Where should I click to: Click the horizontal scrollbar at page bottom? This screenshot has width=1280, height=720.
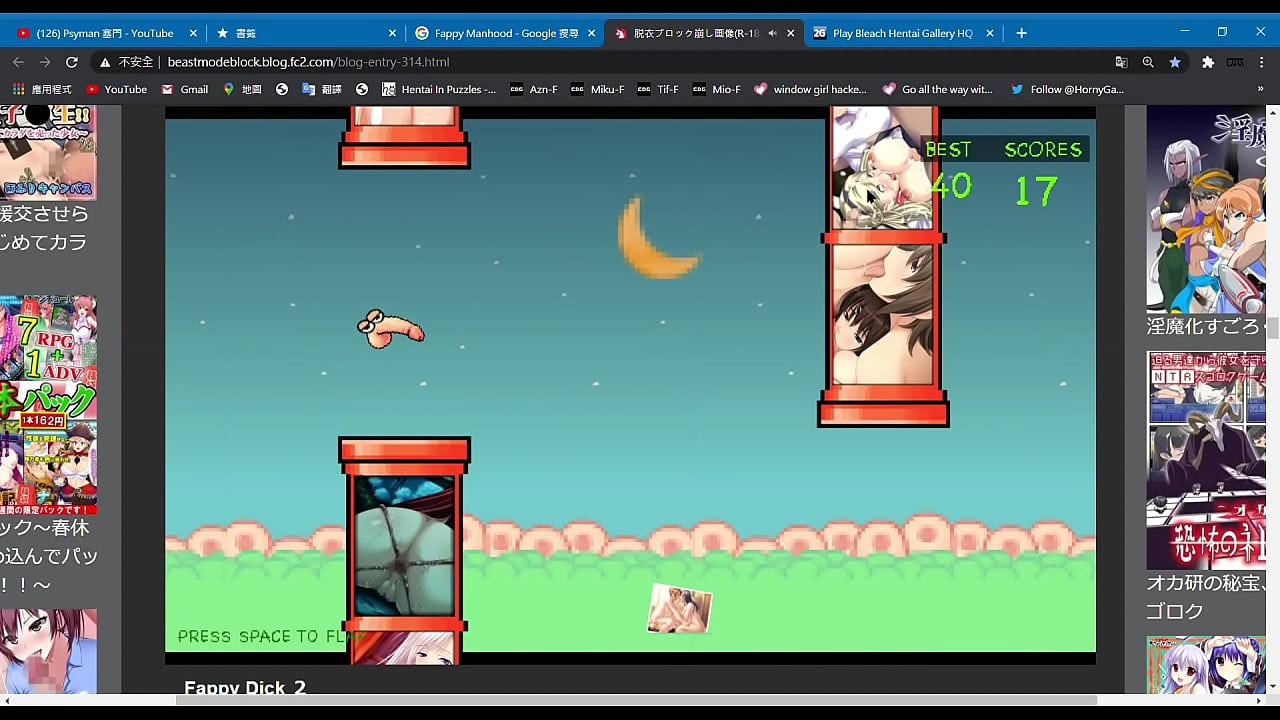tap(636, 700)
